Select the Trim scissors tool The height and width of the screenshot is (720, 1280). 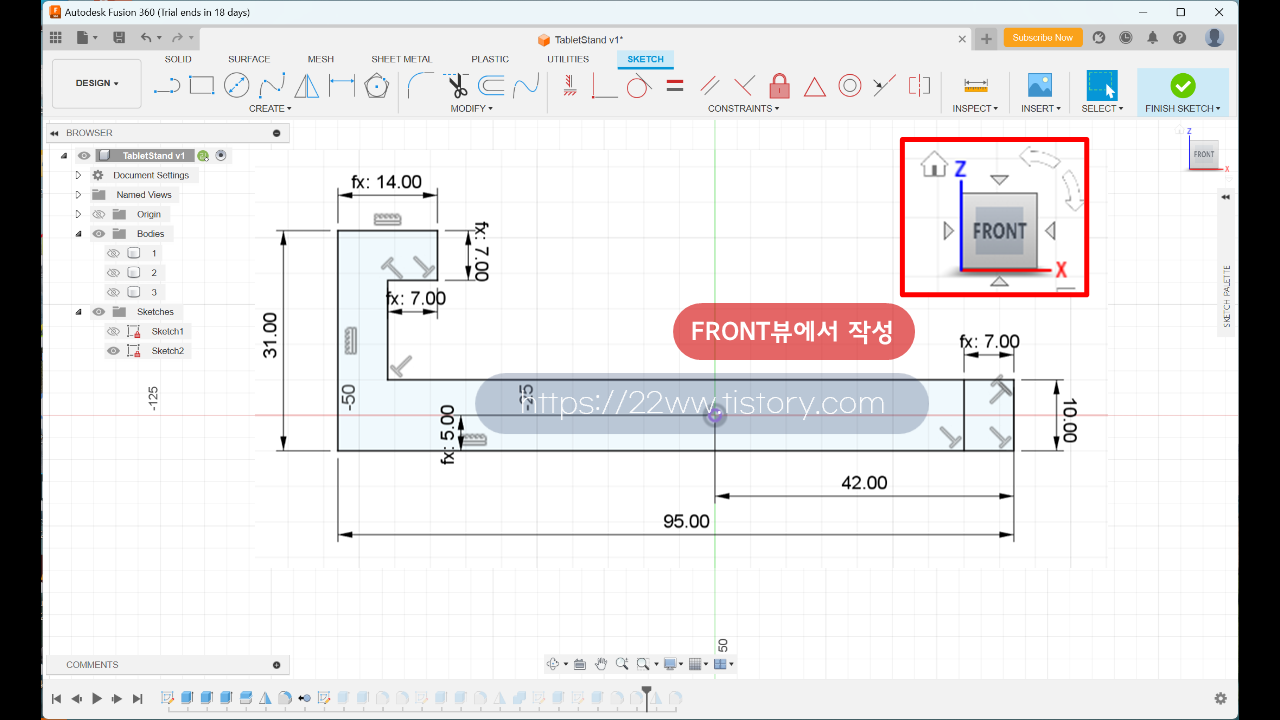click(x=457, y=86)
